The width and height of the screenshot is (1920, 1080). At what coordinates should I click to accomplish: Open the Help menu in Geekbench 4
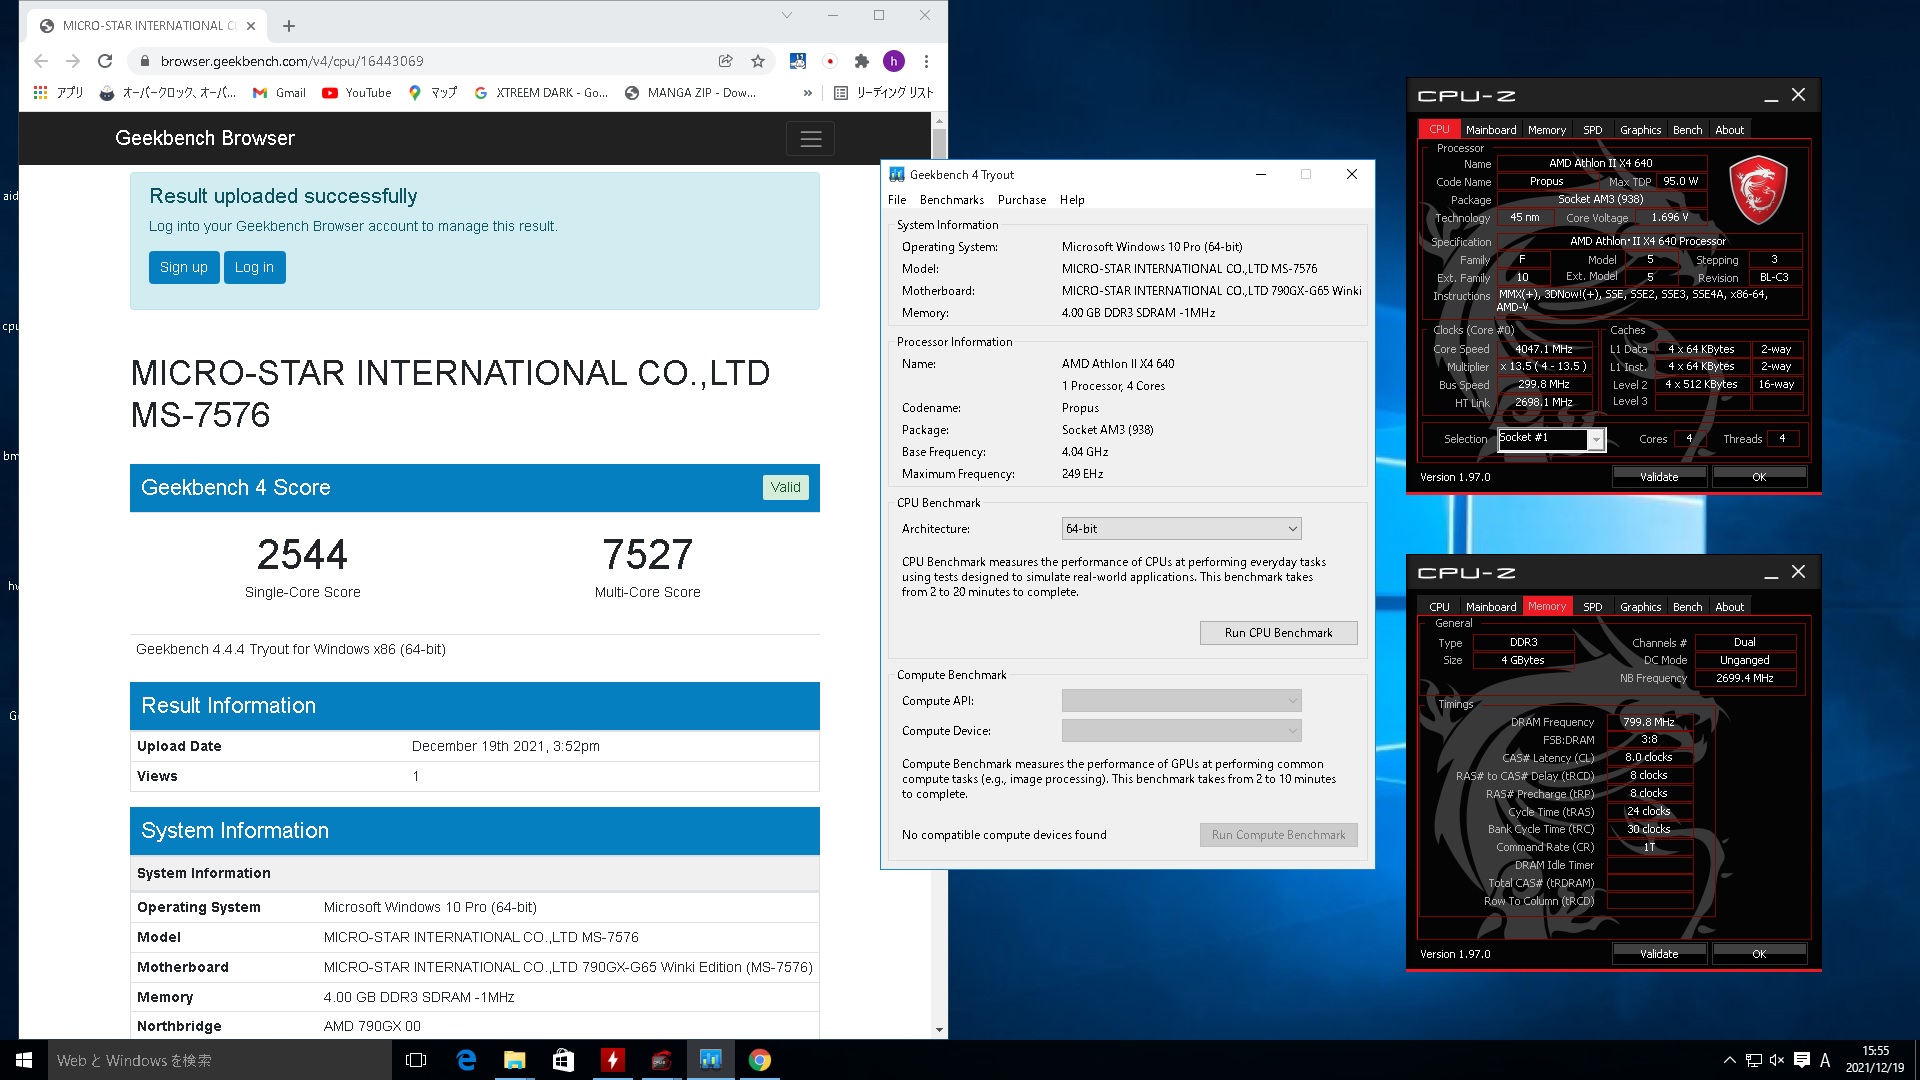1072,200
